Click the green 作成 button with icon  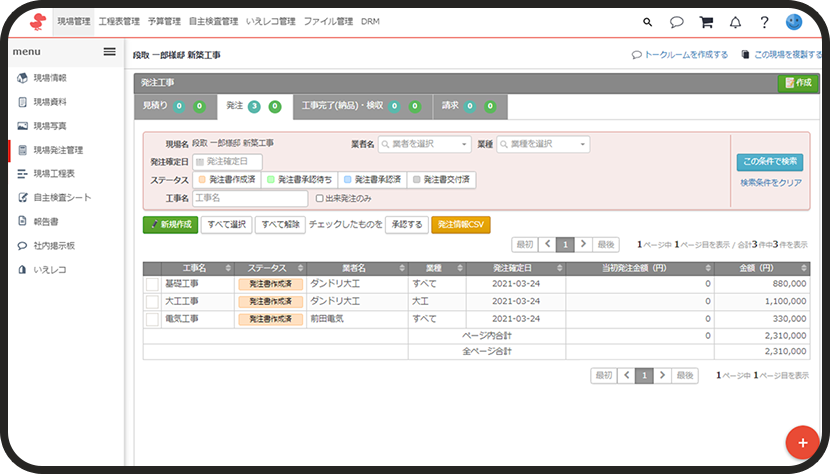point(798,83)
